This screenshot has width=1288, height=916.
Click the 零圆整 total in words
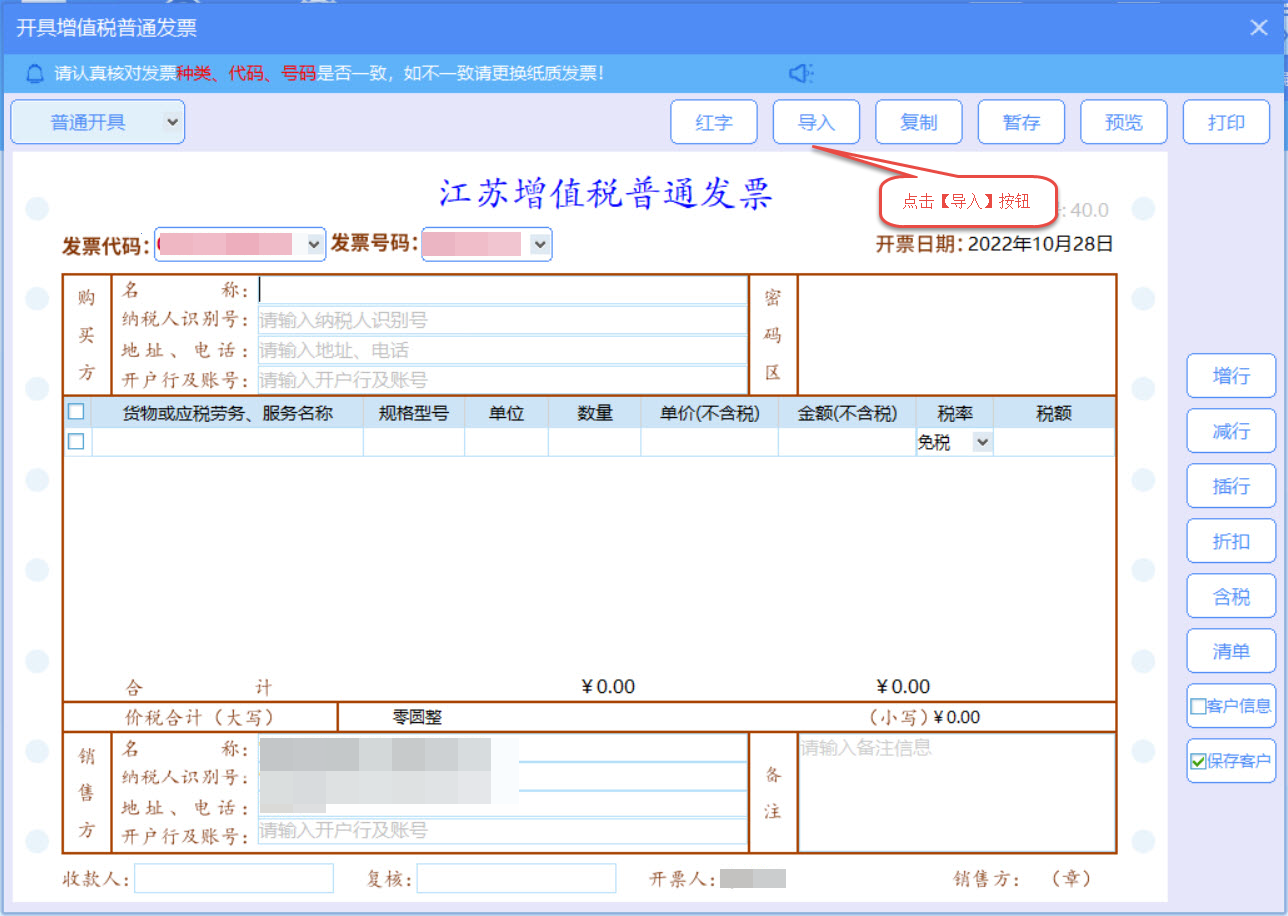(x=418, y=717)
